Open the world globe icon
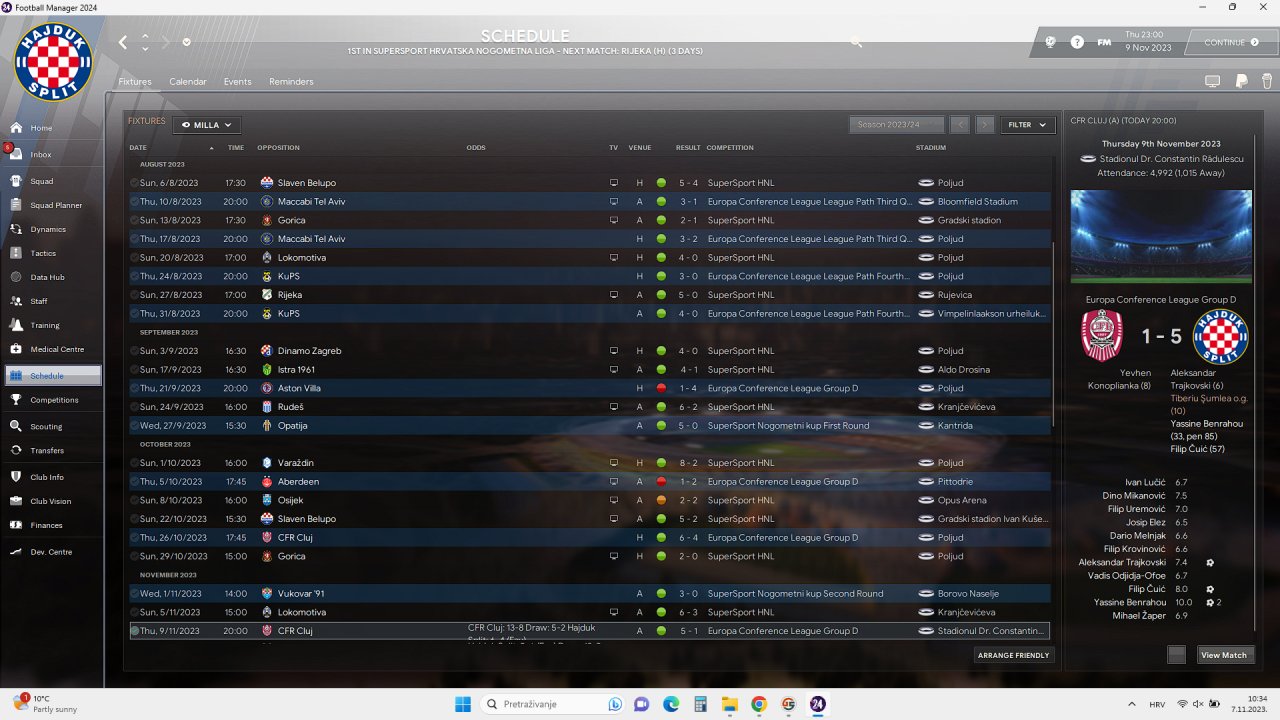Screen dimensions: 1280x720 coord(1051,42)
